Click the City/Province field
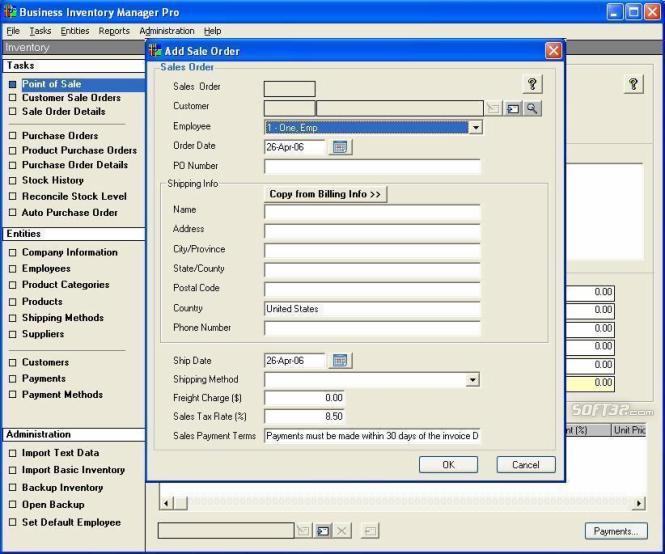Viewport: 665px width, 554px height. click(x=372, y=250)
